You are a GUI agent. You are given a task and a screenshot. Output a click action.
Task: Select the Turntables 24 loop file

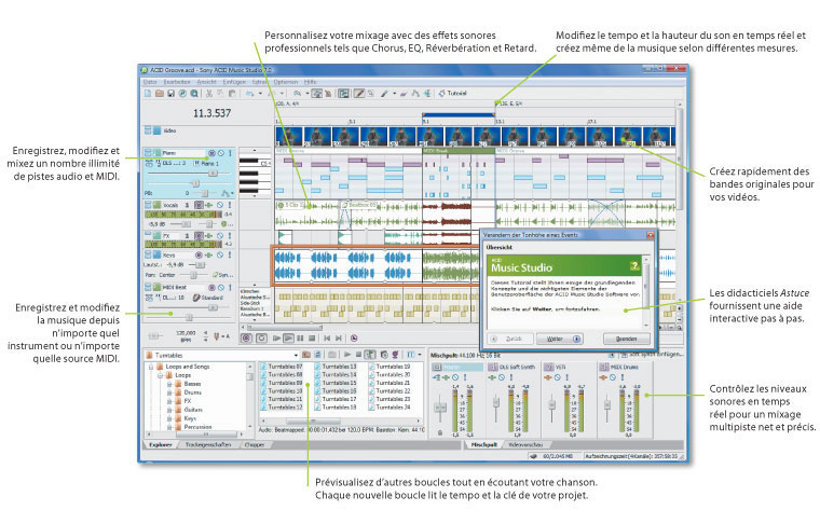391,407
